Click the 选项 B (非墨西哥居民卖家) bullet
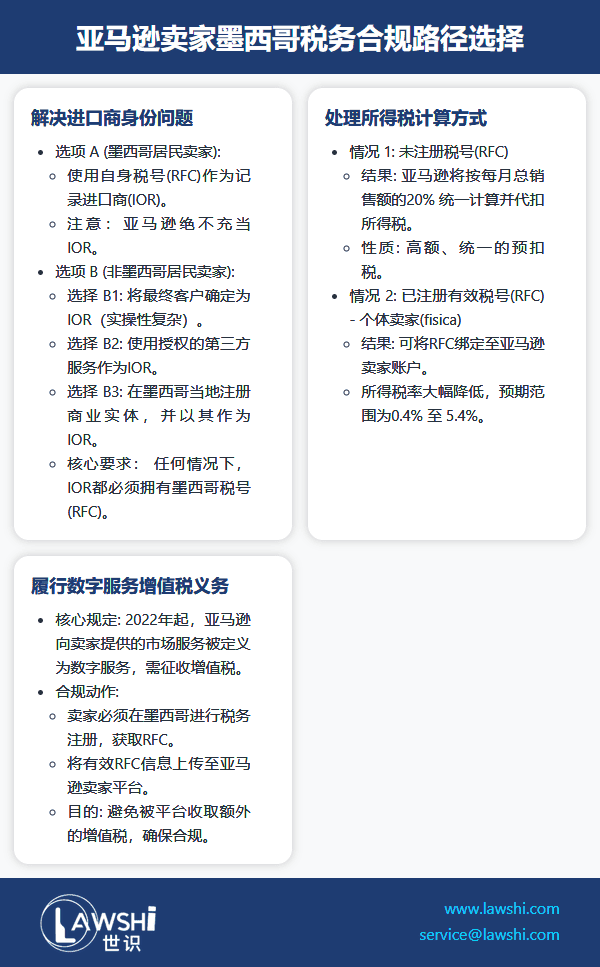600x967 pixels. (144, 272)
